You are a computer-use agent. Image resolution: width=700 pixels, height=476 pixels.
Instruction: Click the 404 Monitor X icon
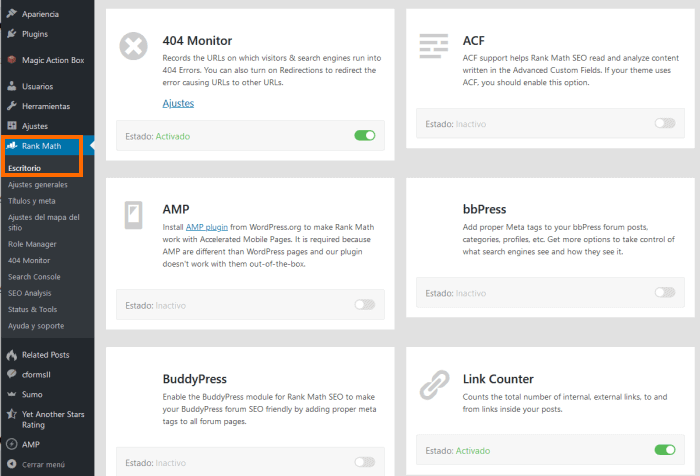(133, 46)
